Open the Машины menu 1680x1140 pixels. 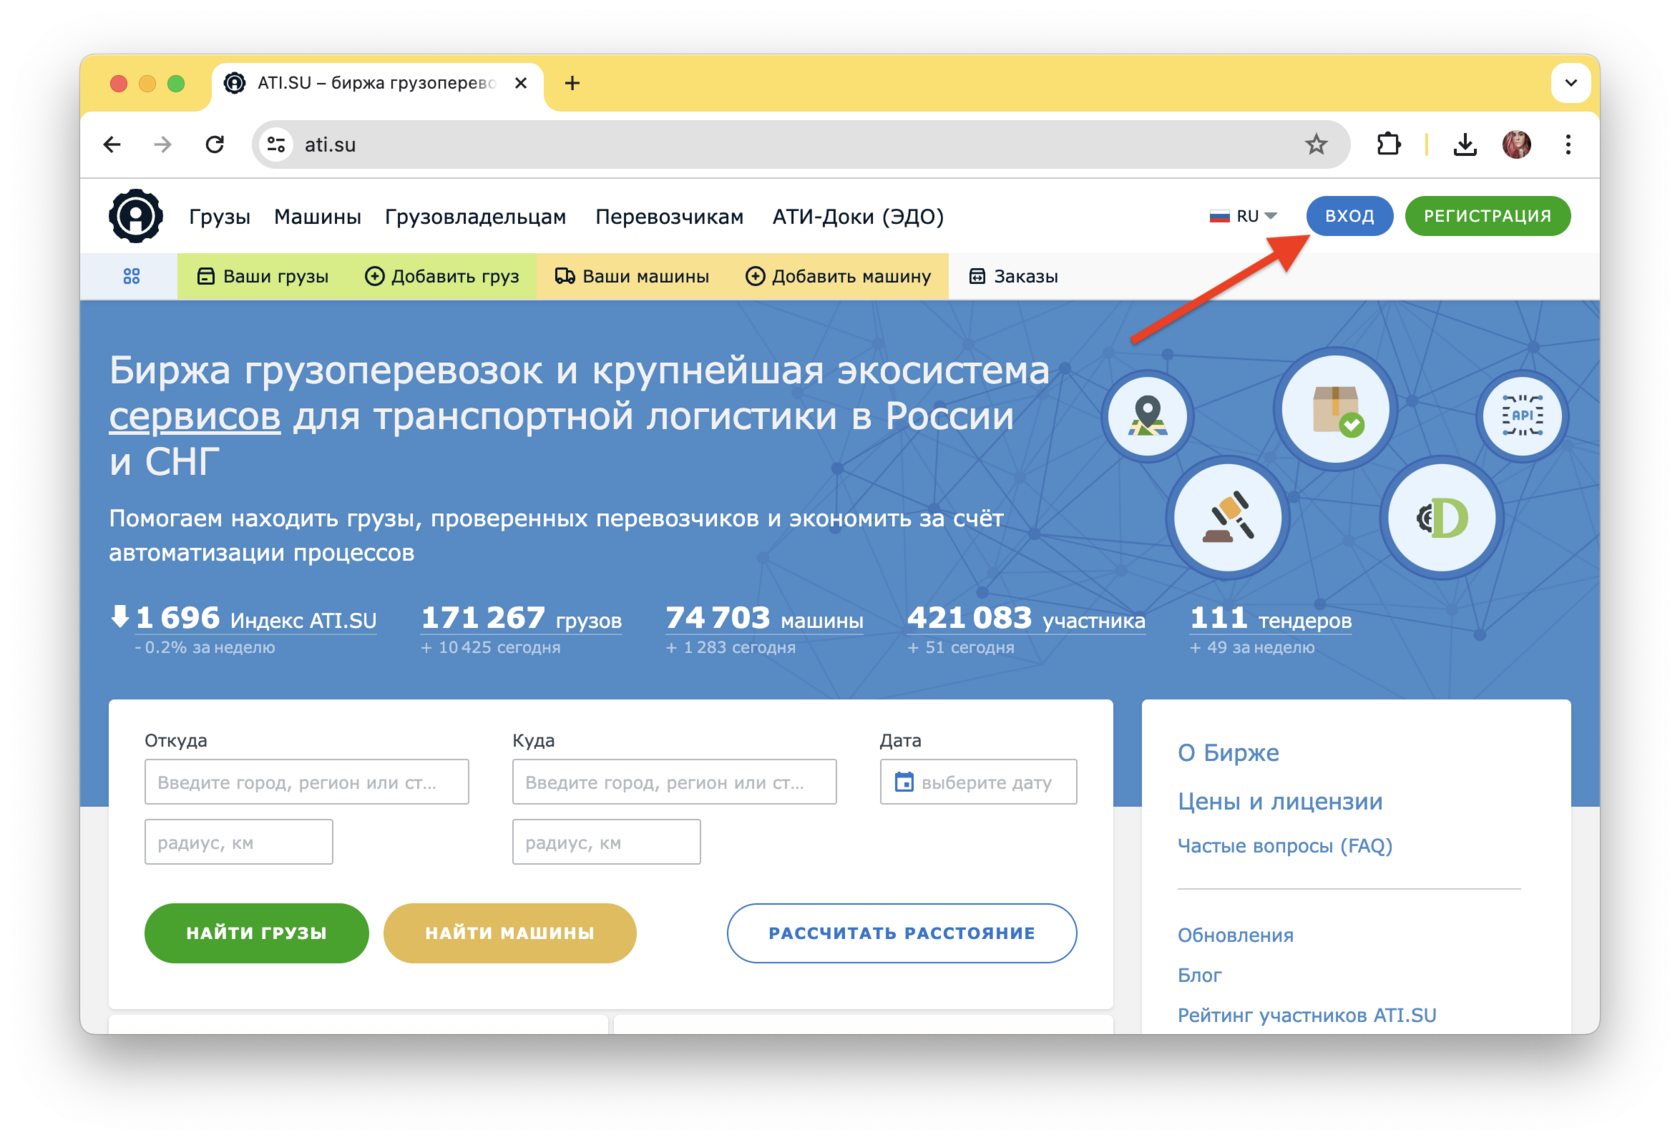(317, 216)
